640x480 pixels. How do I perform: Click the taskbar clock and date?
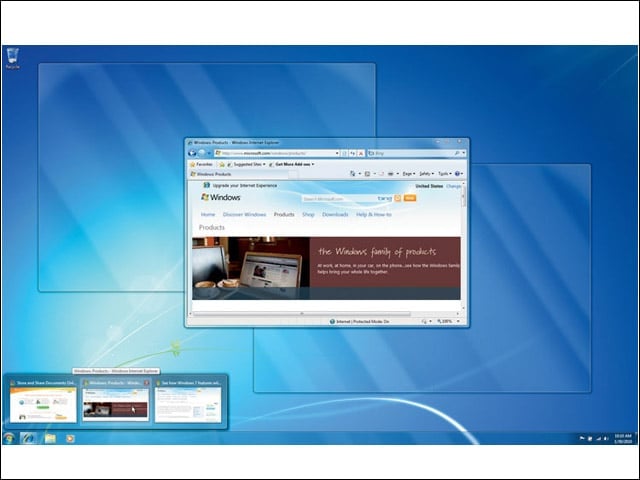[x=623, y=438]
